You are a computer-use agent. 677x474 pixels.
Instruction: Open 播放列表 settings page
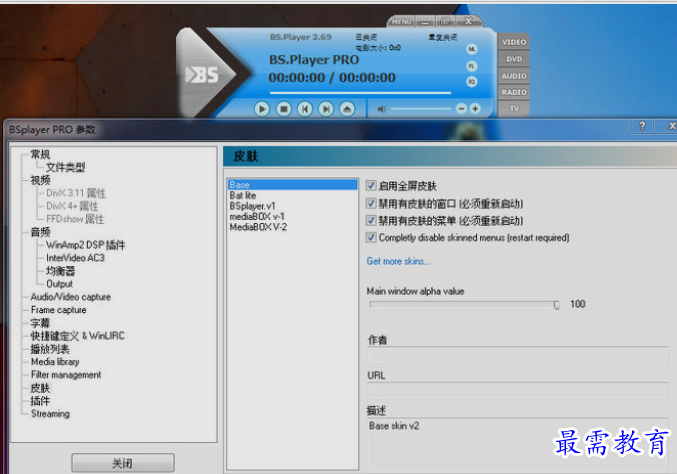[x=50, y=349]
